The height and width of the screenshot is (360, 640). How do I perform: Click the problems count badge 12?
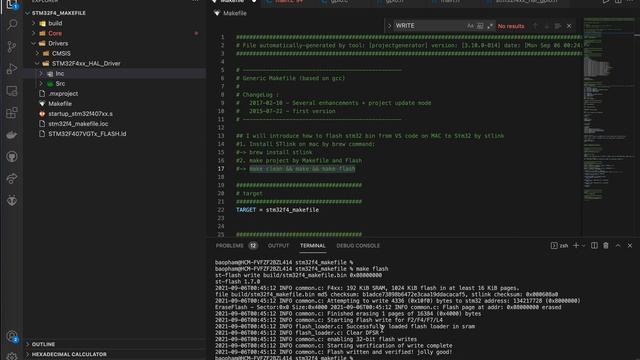(253, 245)
